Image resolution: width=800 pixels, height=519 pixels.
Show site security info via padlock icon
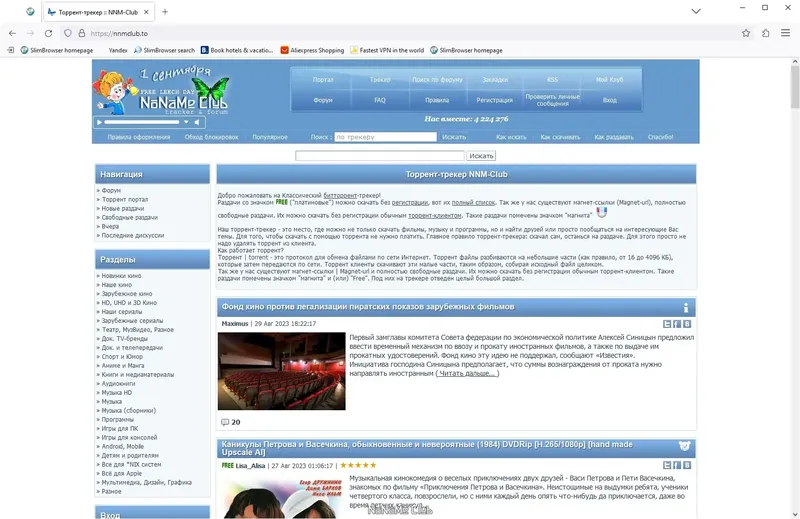pyautogui.click(x=82, y=33)
